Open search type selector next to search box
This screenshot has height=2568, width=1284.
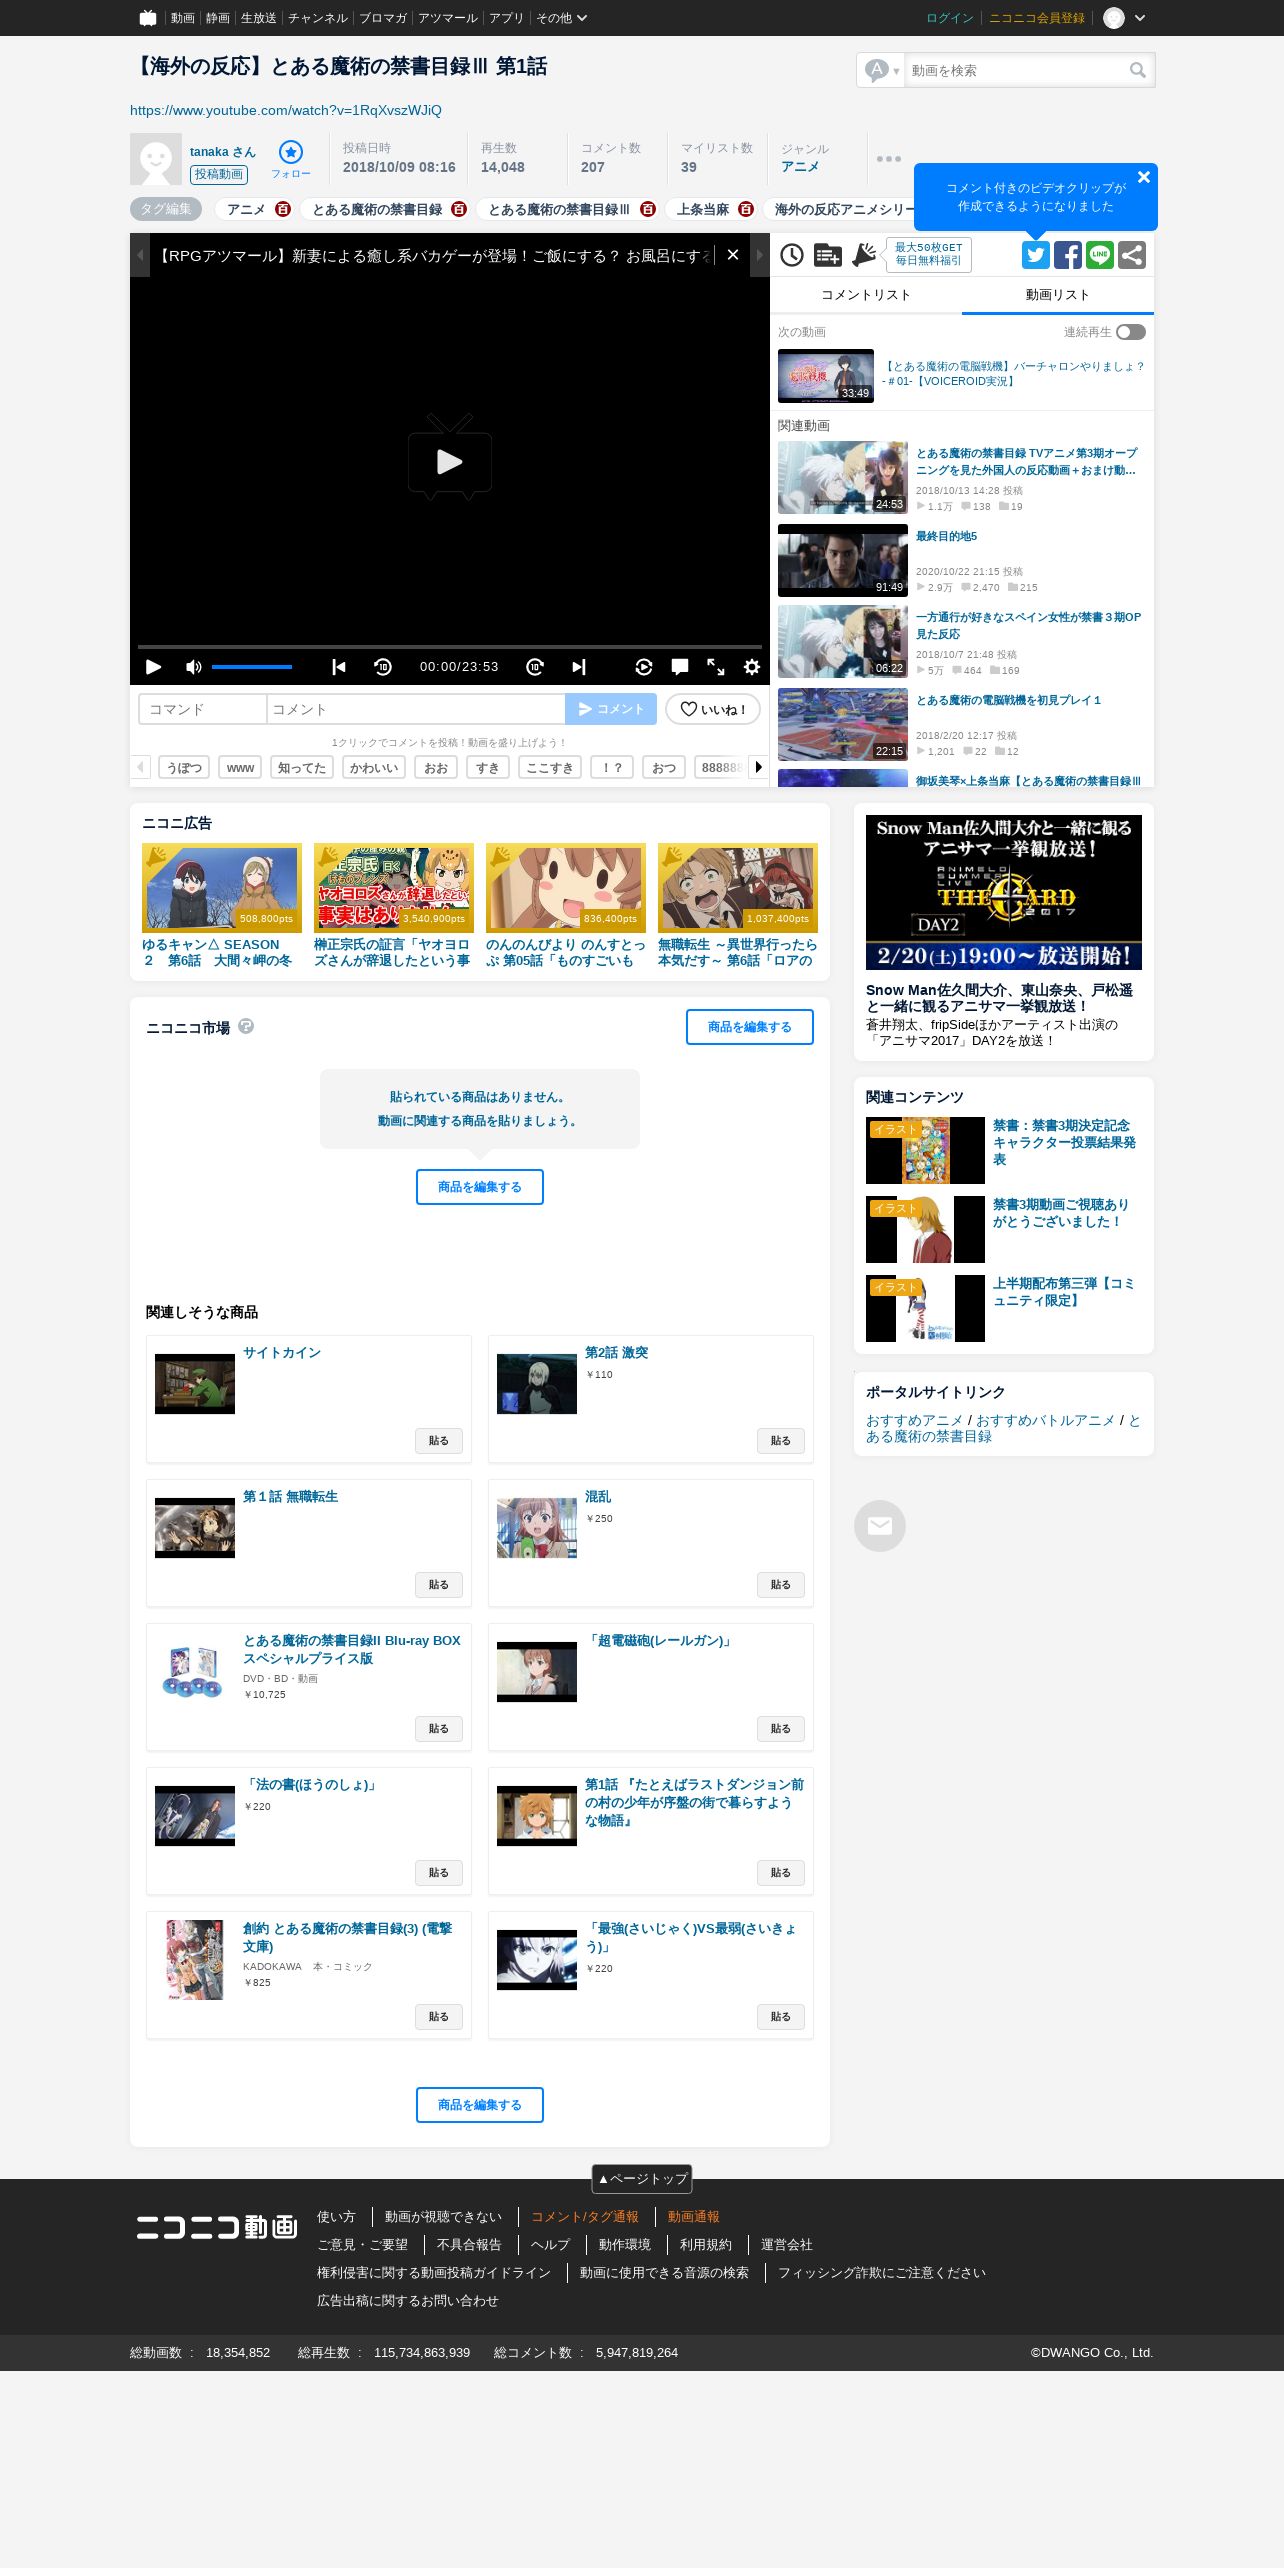(x=882, y=70)
